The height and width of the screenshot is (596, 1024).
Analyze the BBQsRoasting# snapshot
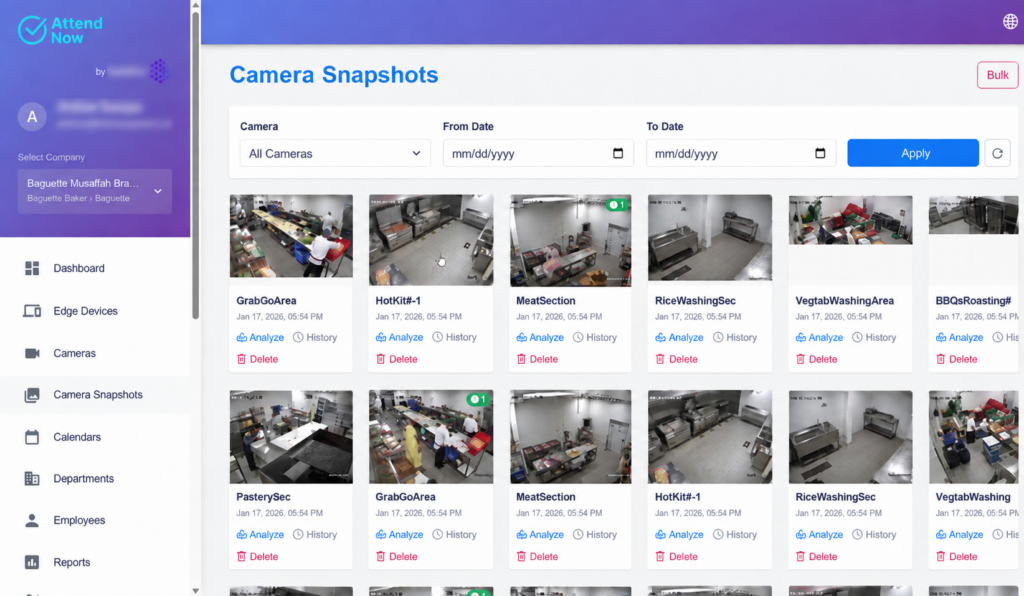click(x=959, y=337)
